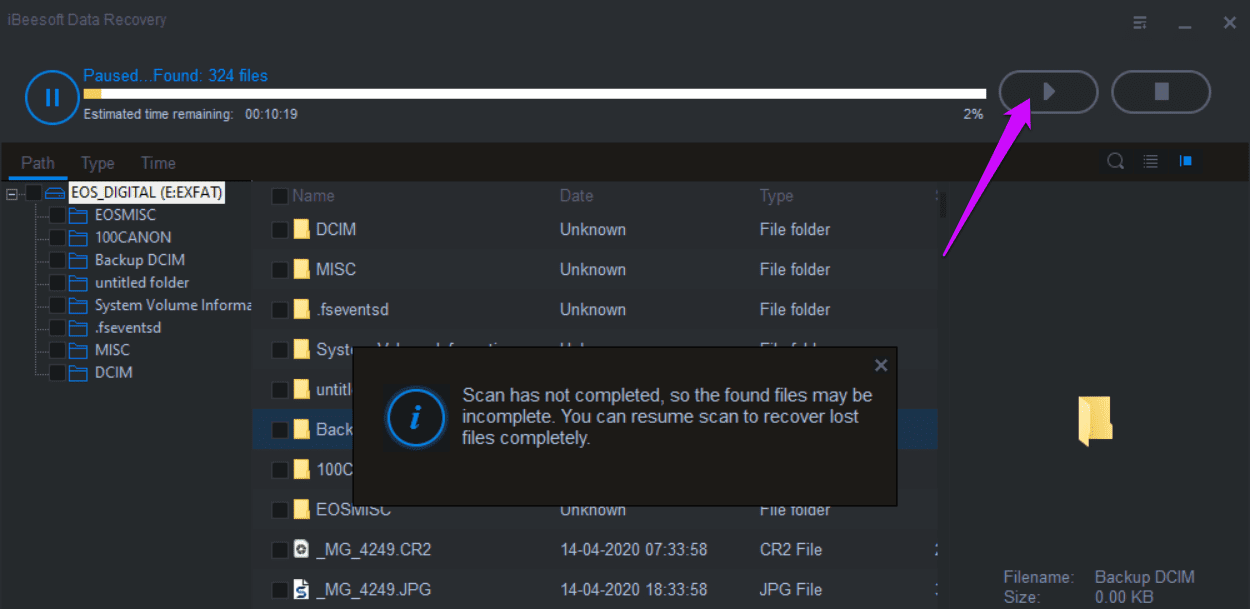
Task: Tick checkbox for untitled folder in tree
Action: pyautogui.click(x=57, y=282)
